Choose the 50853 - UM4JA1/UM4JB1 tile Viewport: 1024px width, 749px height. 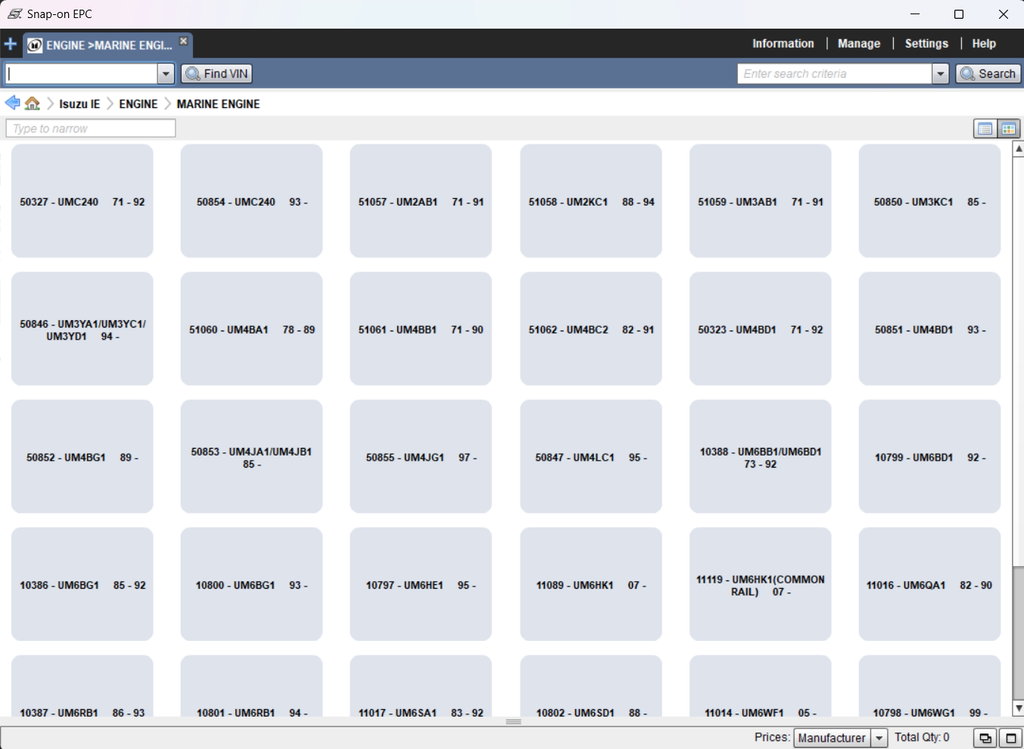pos(251,457)
